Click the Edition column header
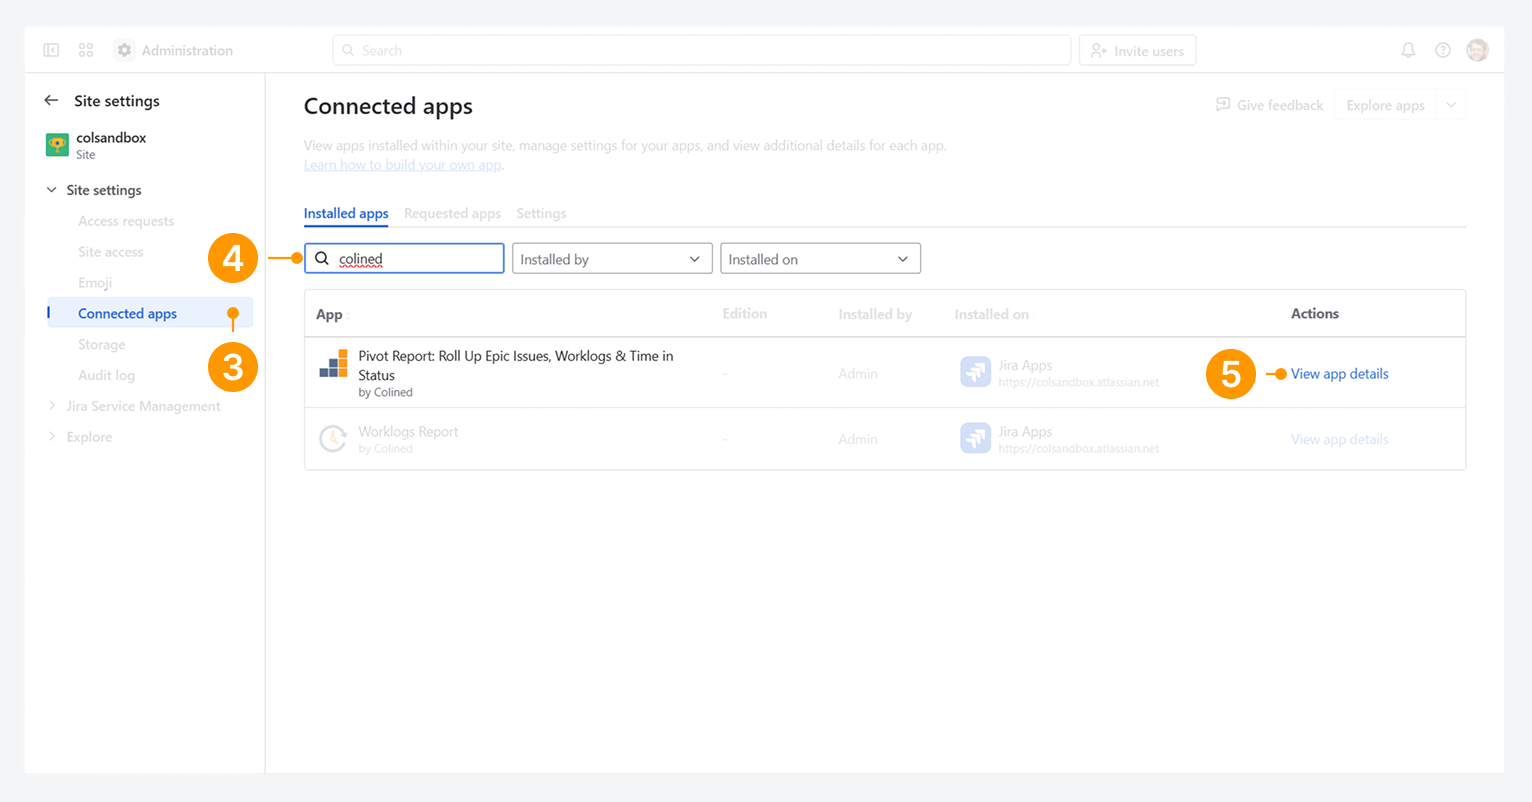1532x802 pixels. pos(745,313)
